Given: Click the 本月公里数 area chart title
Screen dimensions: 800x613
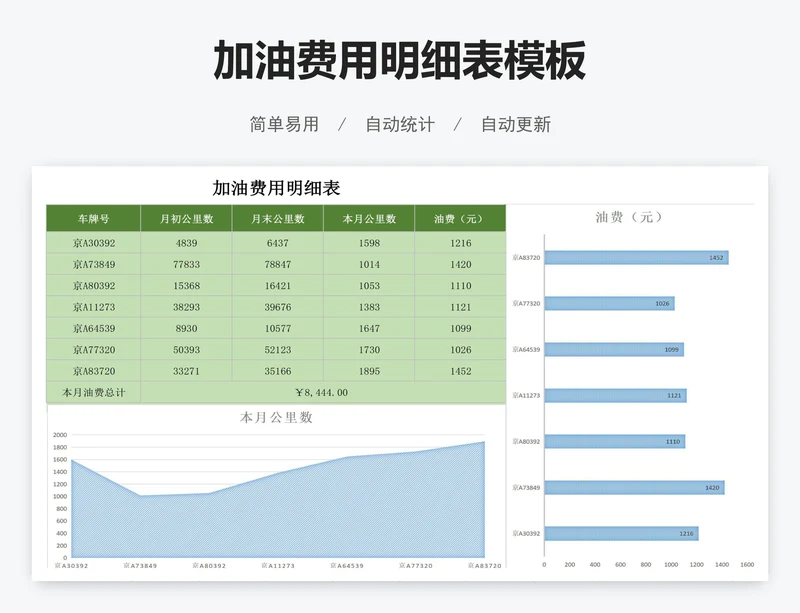Looking at the screenshot, I should click(x=276, y=418).
